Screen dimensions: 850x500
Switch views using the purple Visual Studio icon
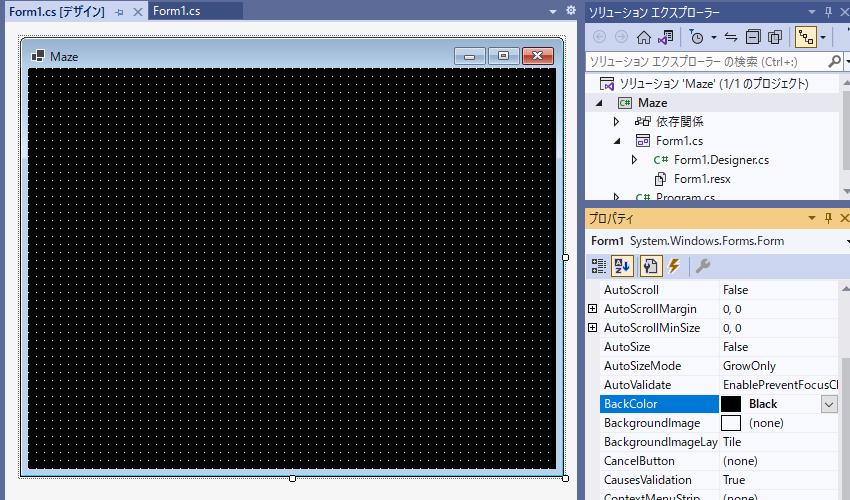coord(665,37)
